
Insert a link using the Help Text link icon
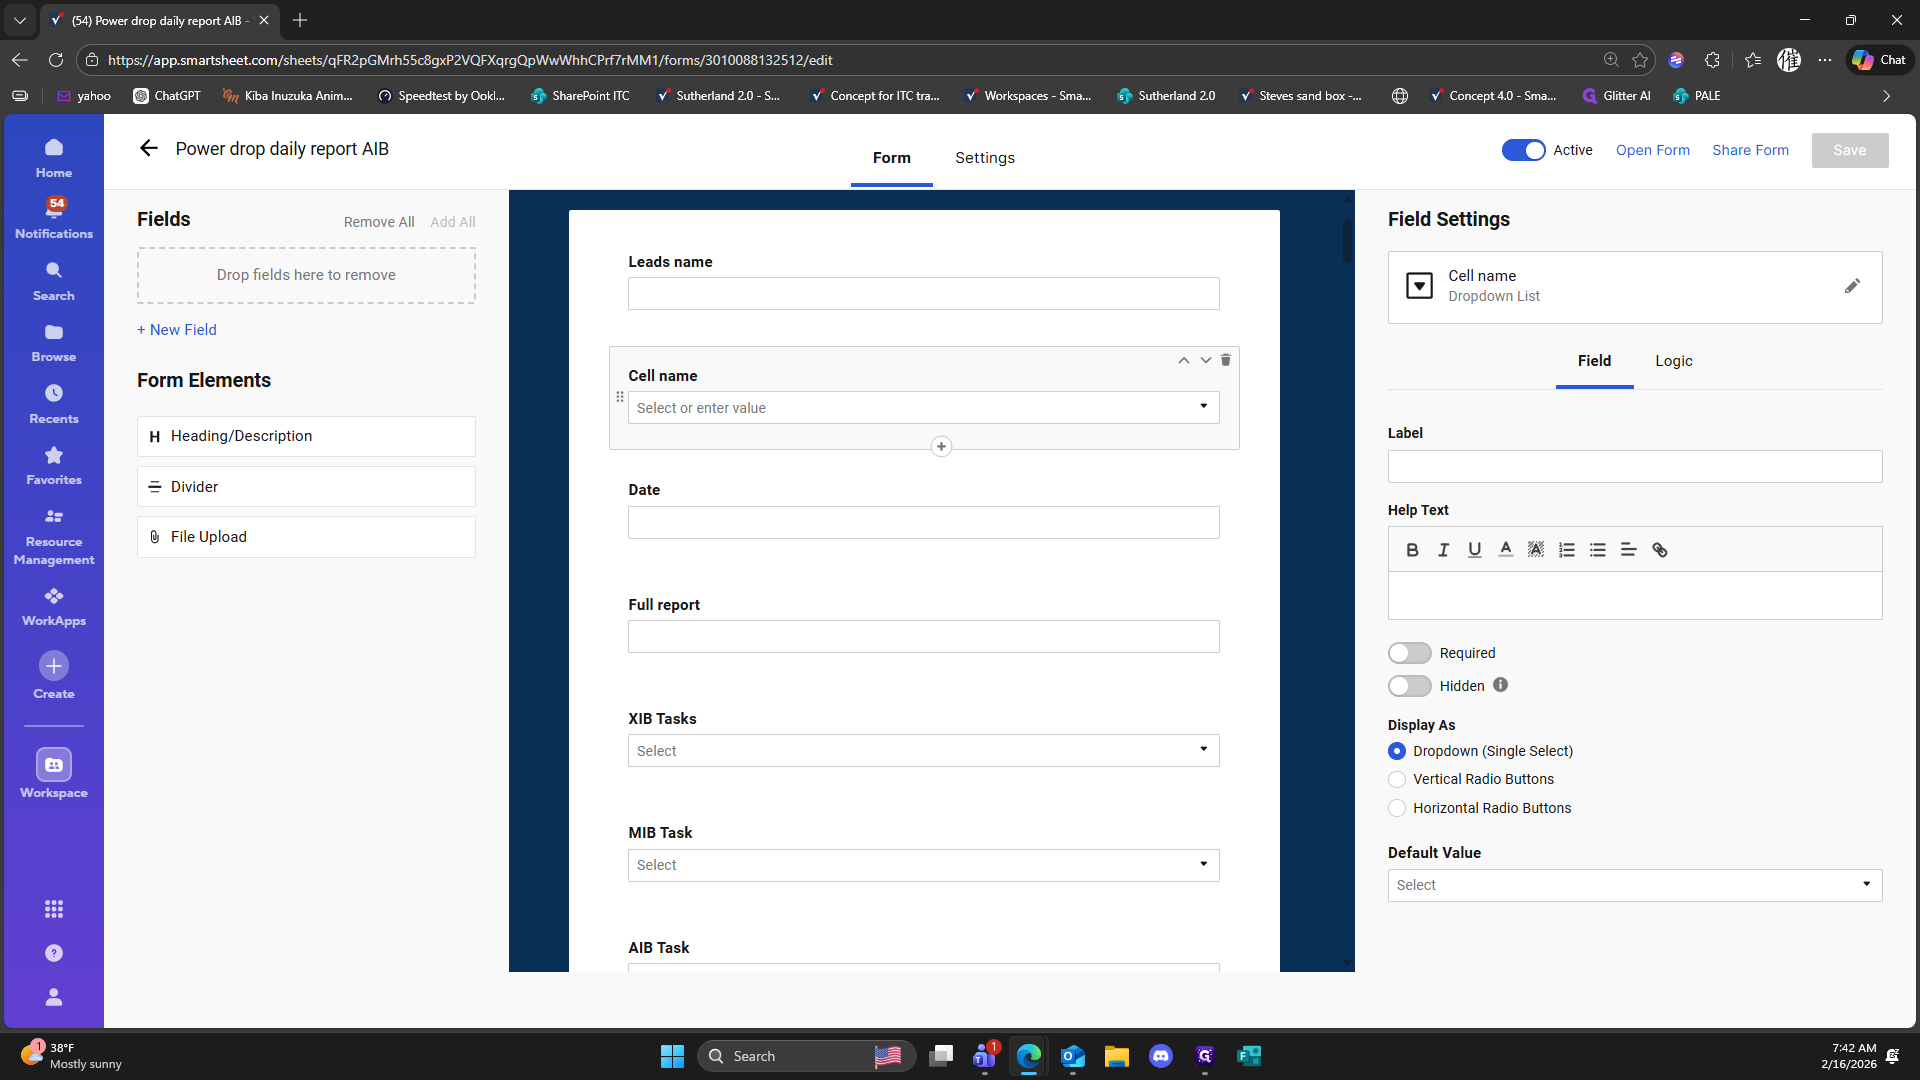pos(1660,550)
